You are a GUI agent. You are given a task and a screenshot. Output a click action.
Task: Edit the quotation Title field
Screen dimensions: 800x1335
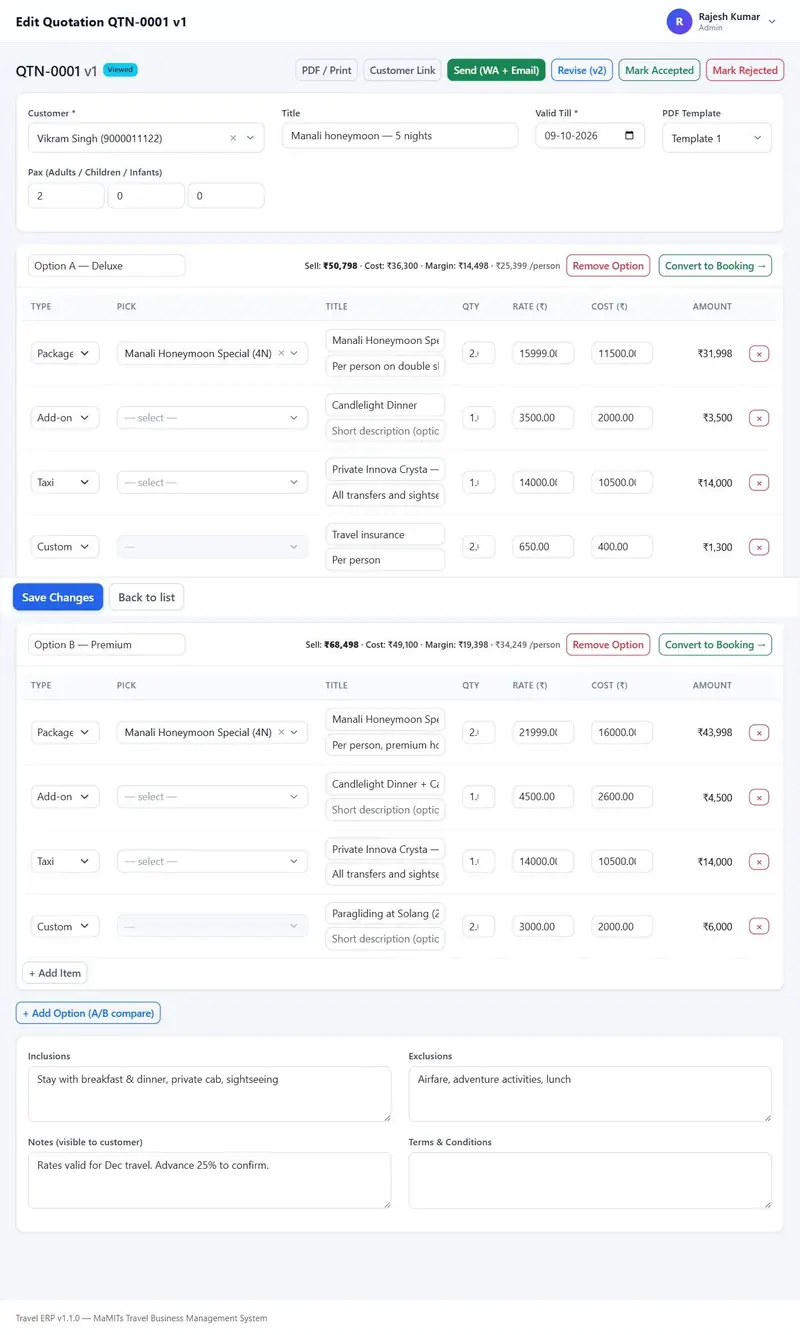pyautogui.click(x=400, y=135)
